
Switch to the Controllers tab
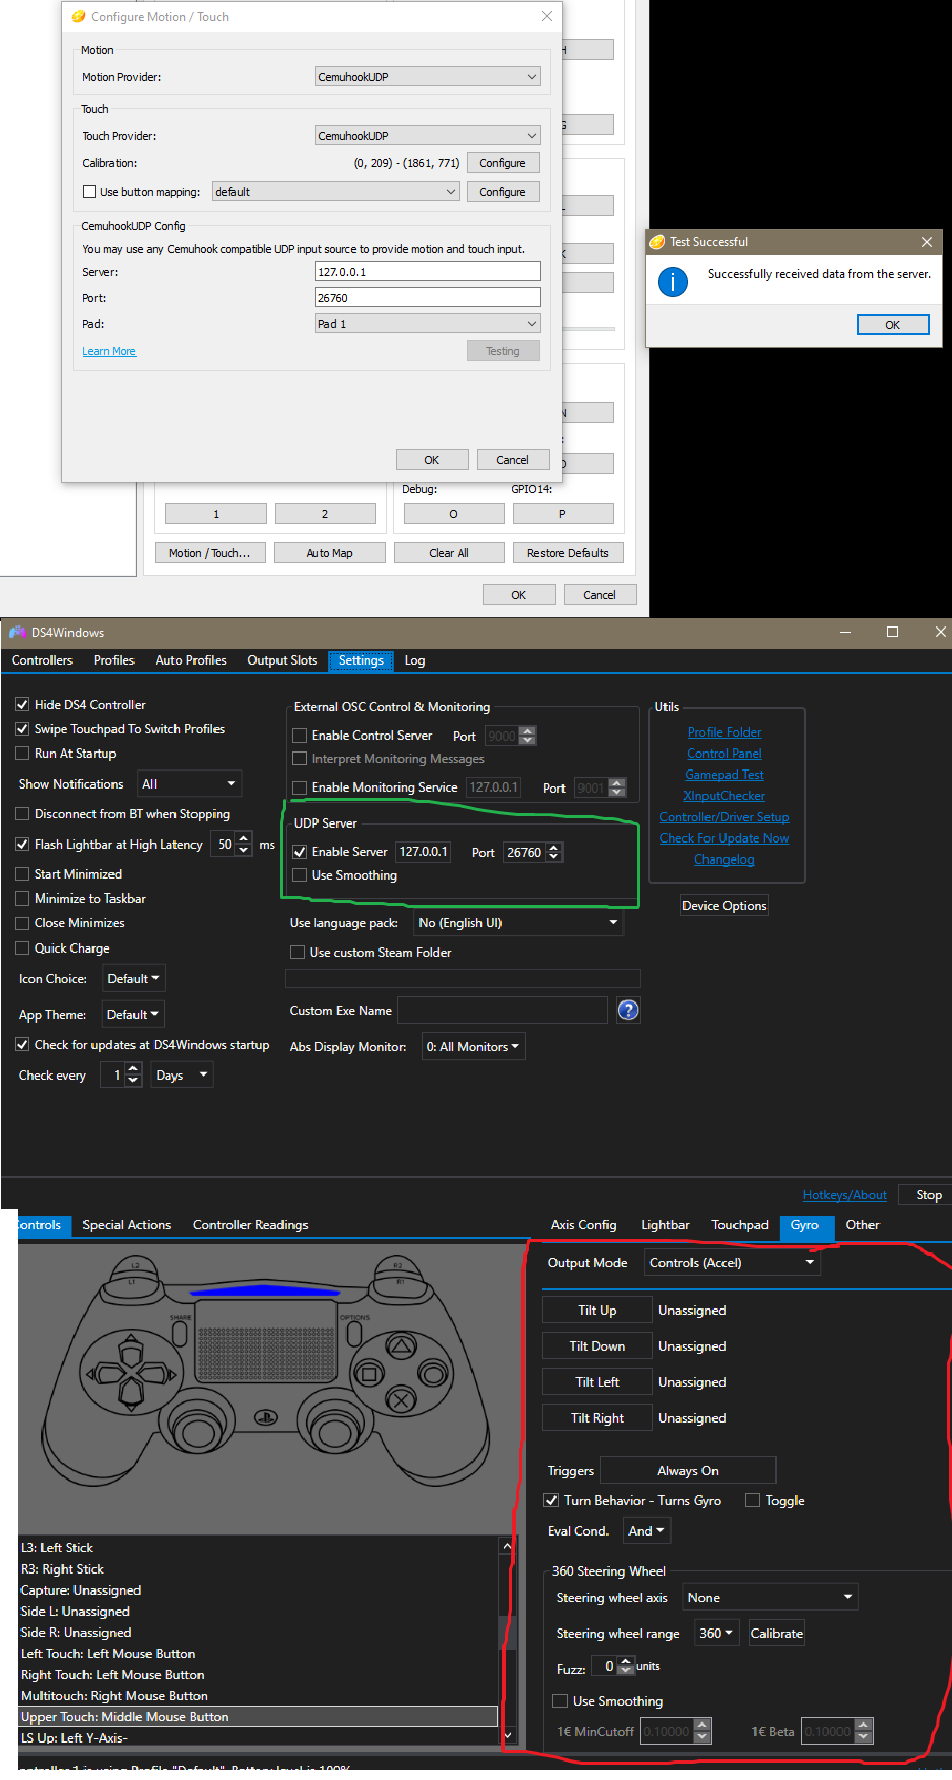42,660
